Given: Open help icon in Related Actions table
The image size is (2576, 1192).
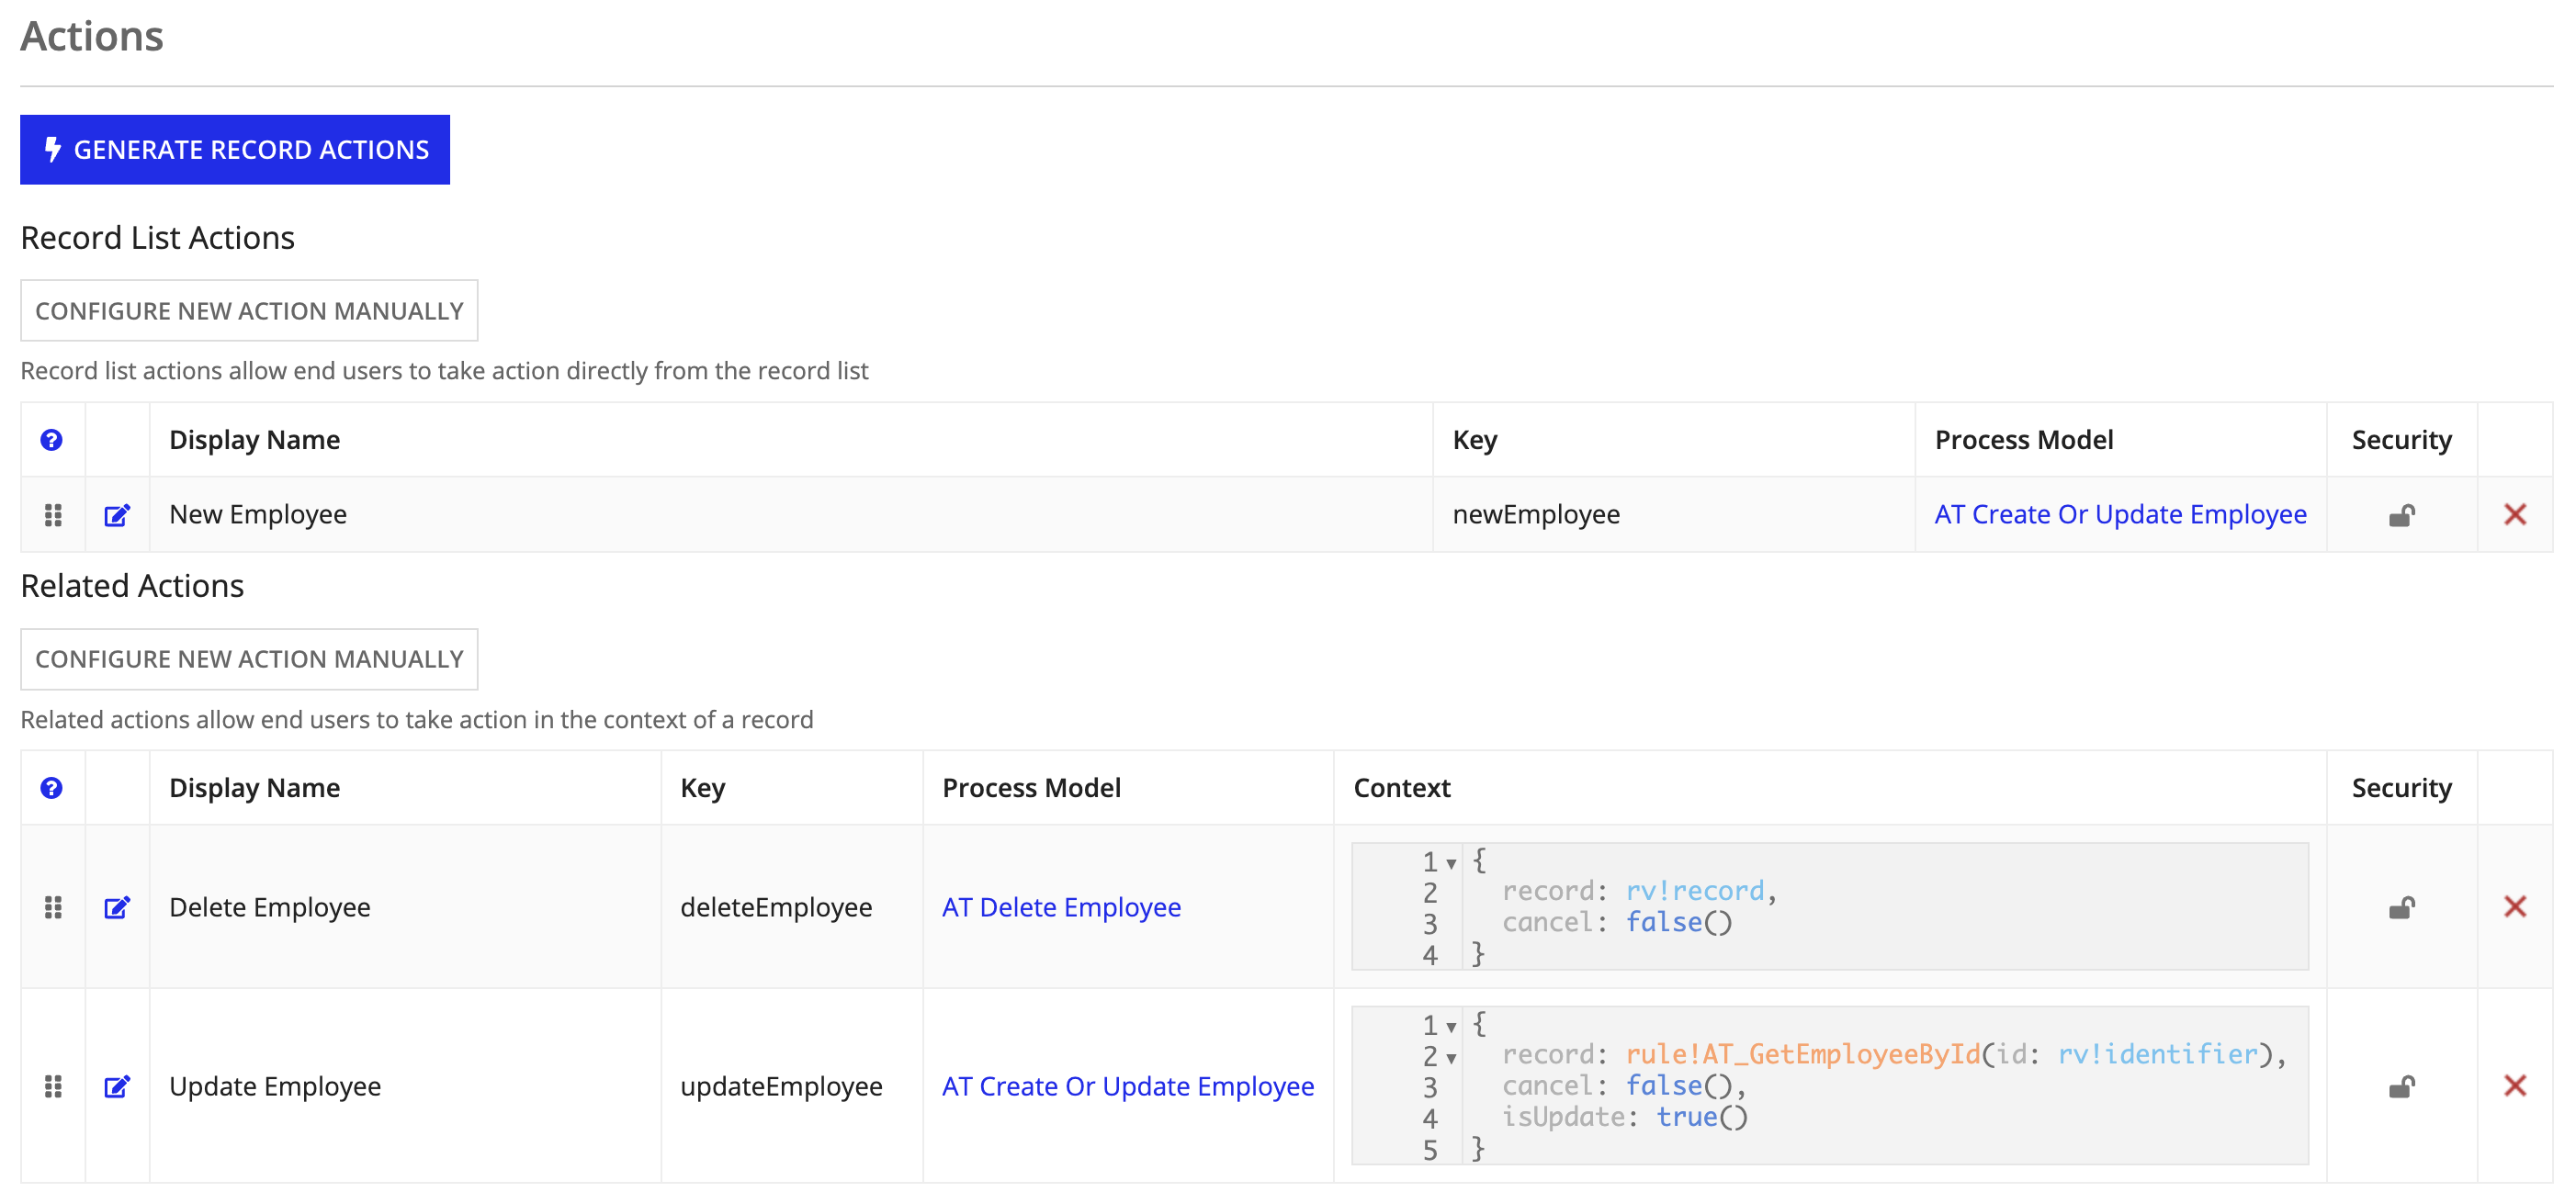Looking at the screenshot, I should tap(51, 788).
